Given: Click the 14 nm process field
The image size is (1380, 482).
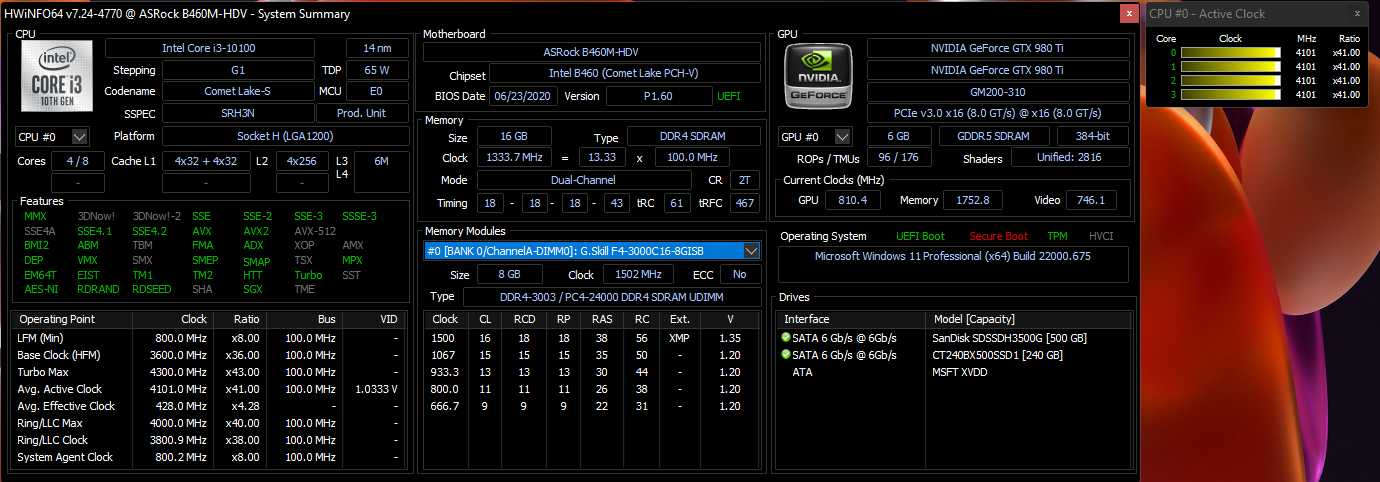Looking at the screenshot, I should click(376, 48).
